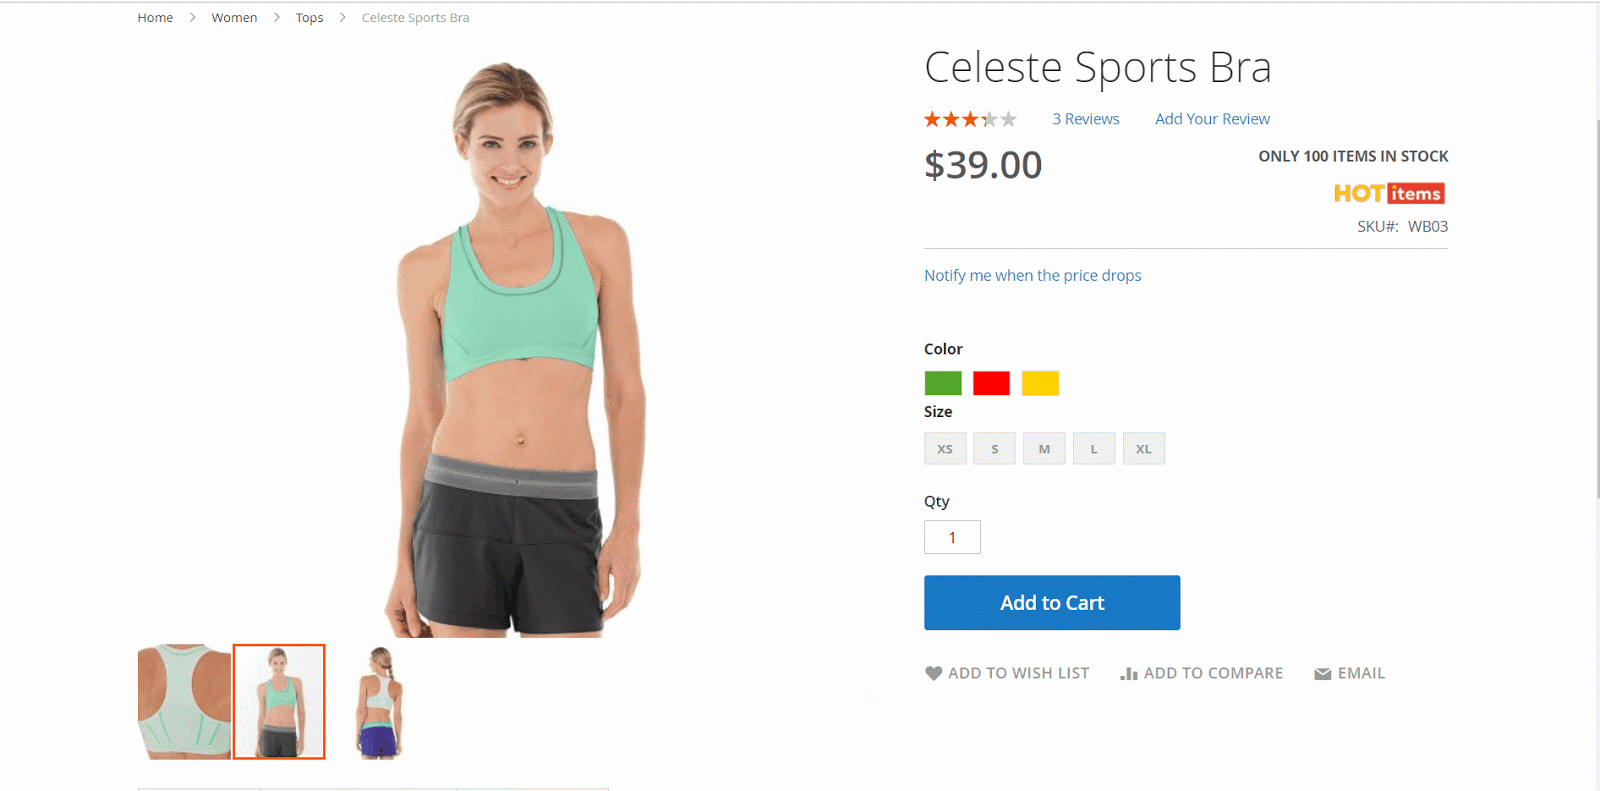Screen dimensions: 1600x791
Task: Go to Women breadcrumb
Action: click(234, 18)
